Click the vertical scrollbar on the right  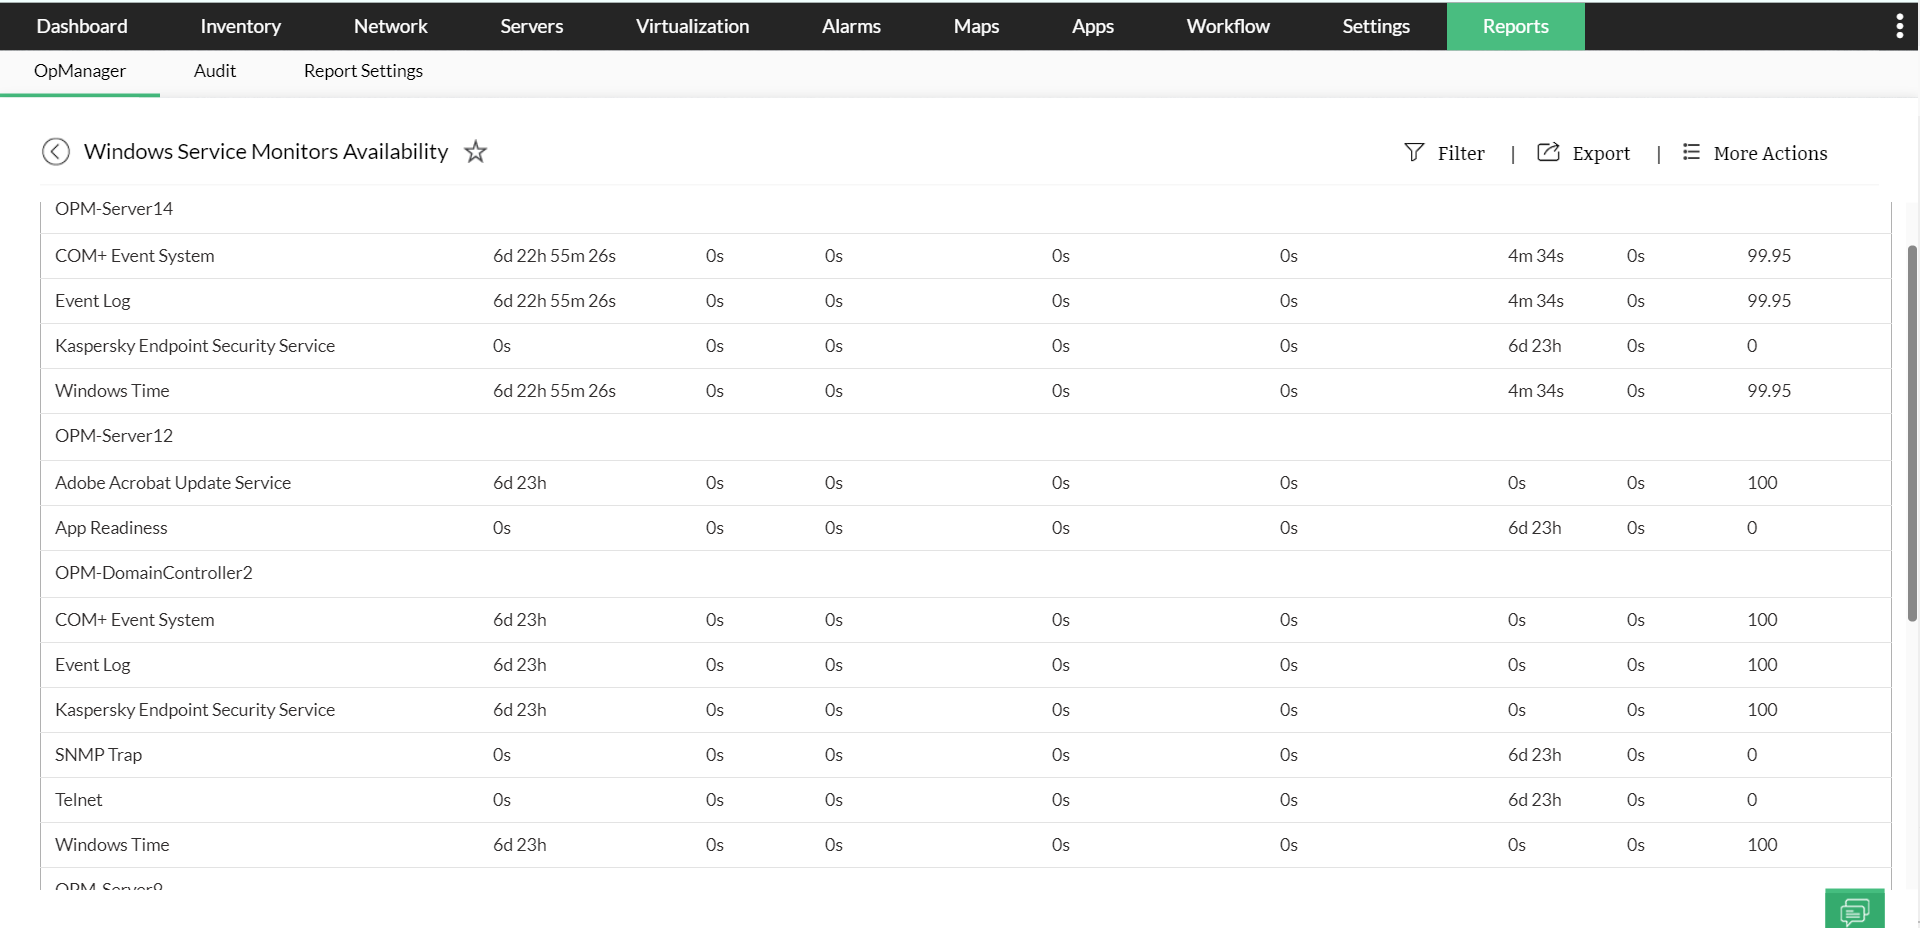tap(1912, 430)
